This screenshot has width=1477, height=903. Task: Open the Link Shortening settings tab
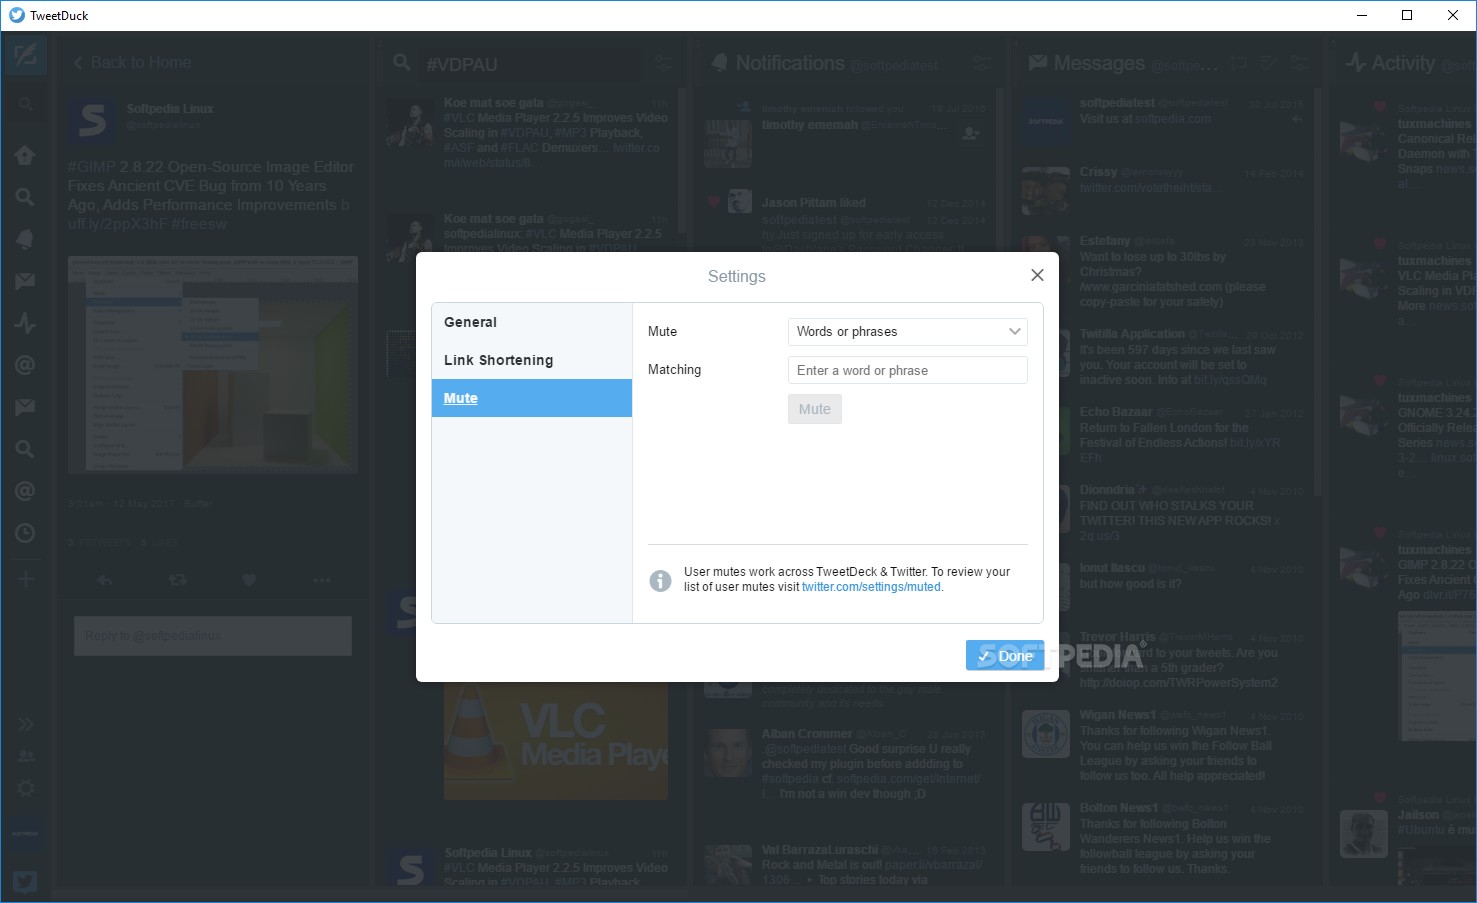[532, 360]
